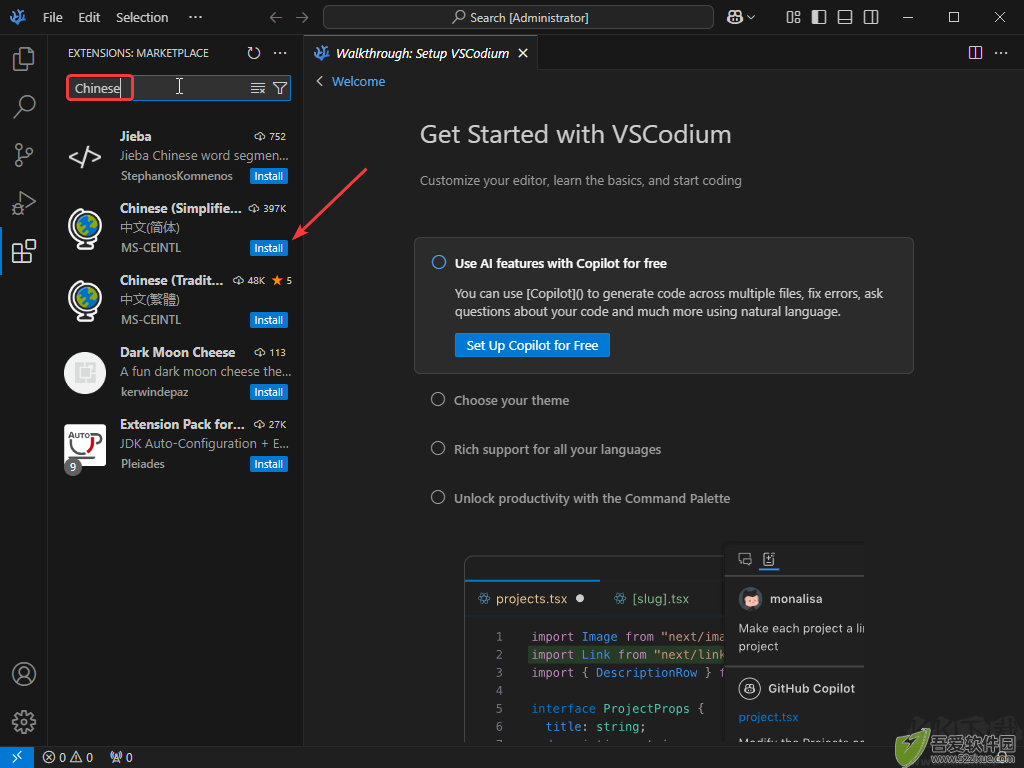1024x768 pixels.
Task: Click the EXTENSIONS: MARKETPLACE panel title
Action: [138, 53]
